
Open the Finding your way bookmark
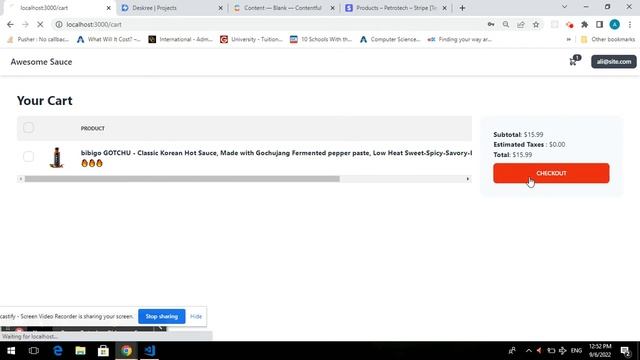tap(460, 39)
